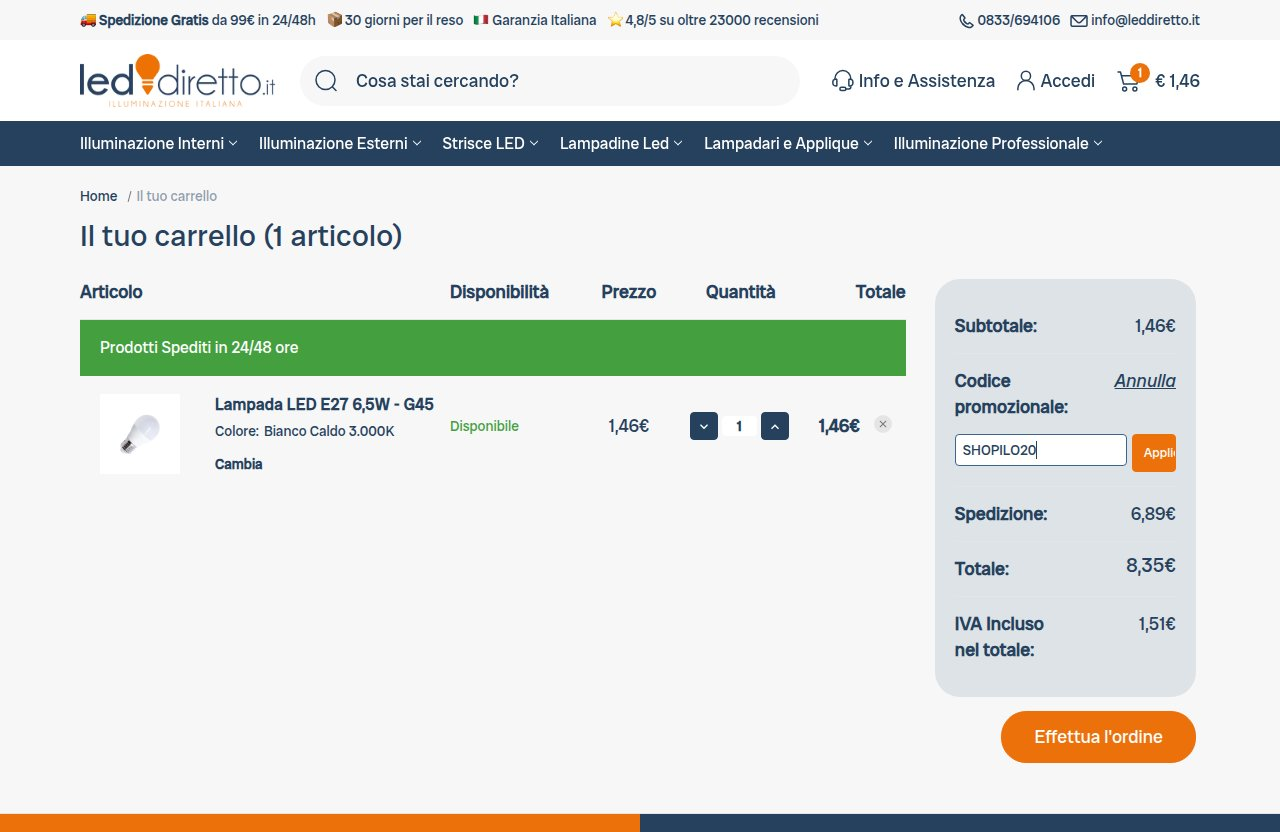This screenshot has width=1280, height=832.
Task: Click the headset assistance icon
Action: coord(843,81)
